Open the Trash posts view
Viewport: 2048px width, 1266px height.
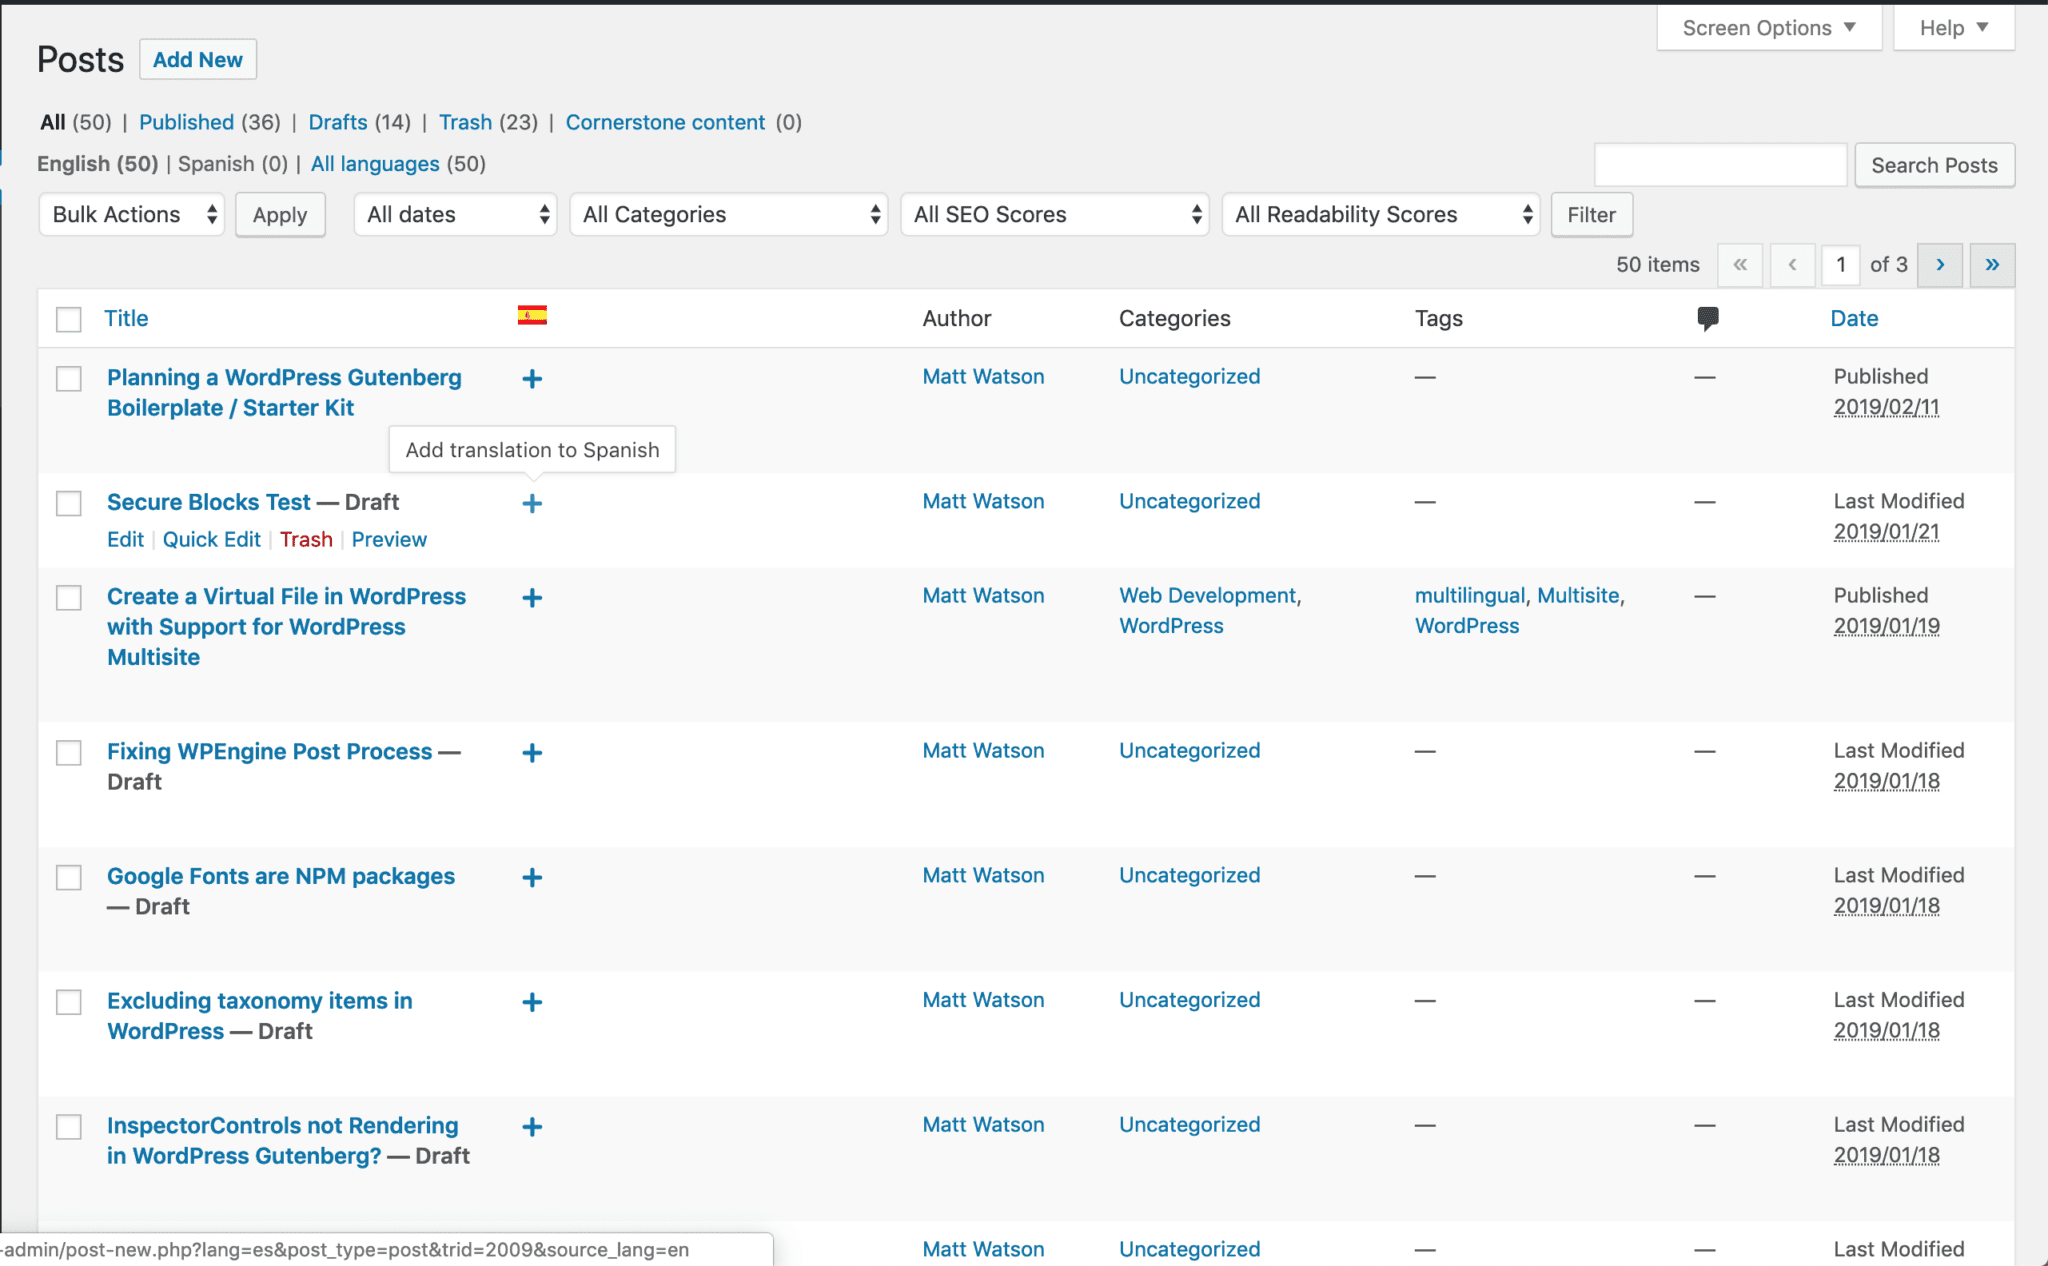(x=466, y=122)
